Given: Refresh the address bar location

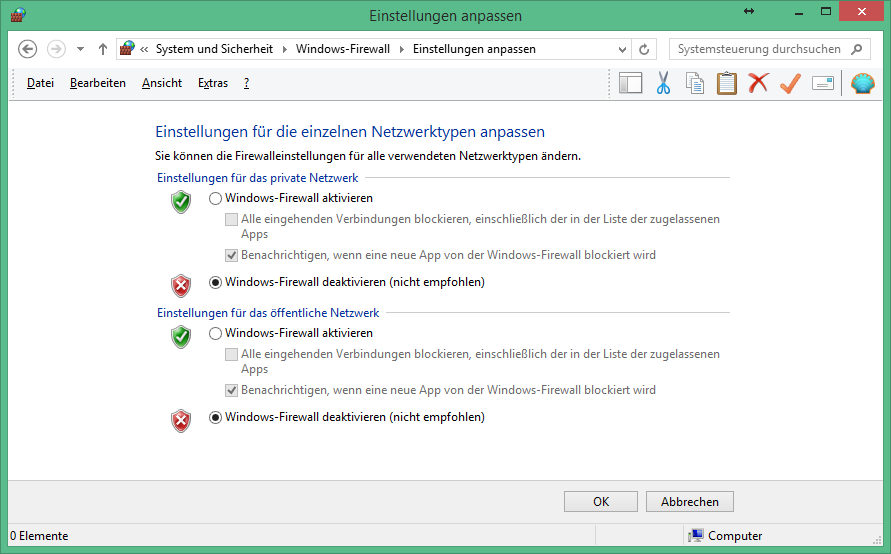Looking at the screenshot, I should pyautogui.click(x=645, y=49).
